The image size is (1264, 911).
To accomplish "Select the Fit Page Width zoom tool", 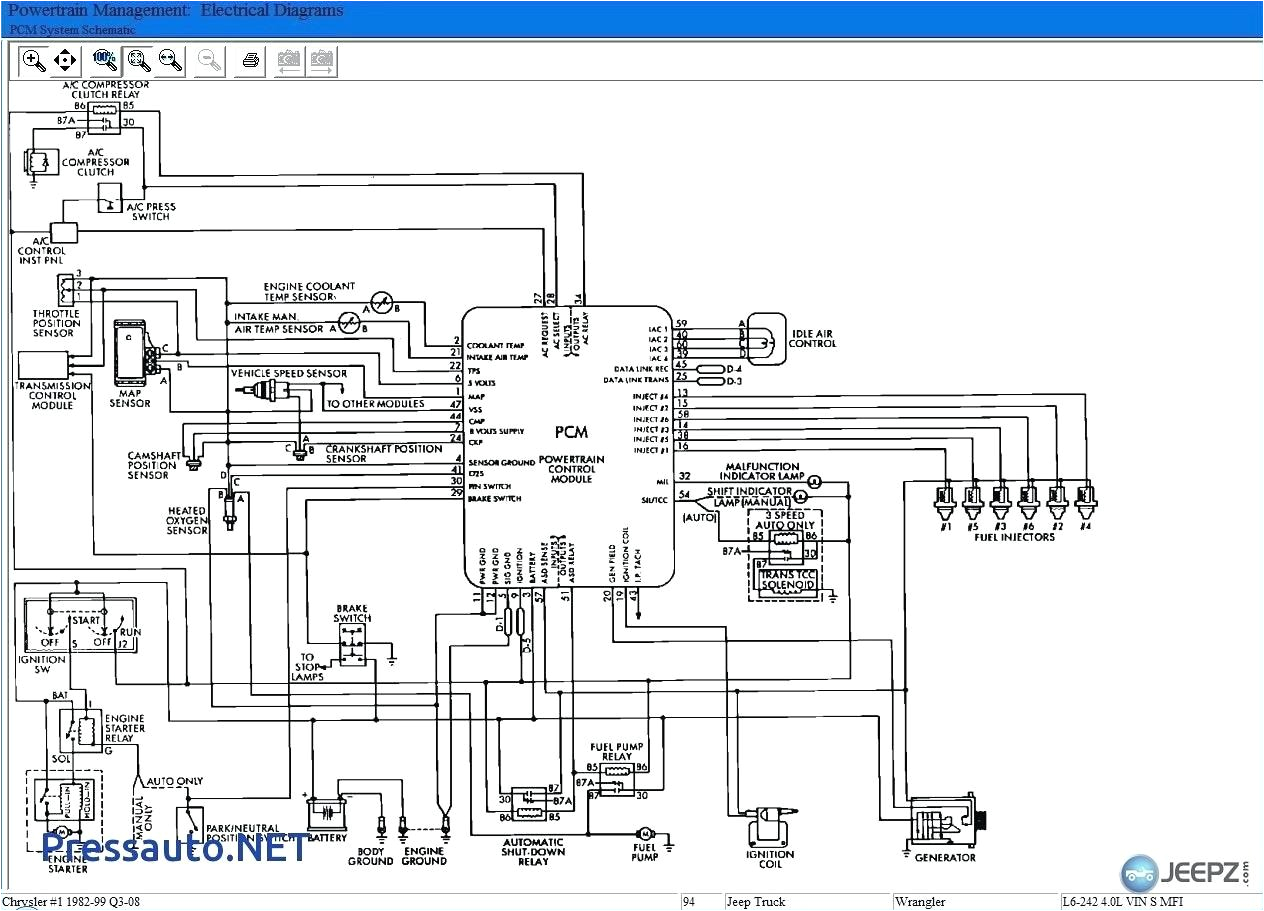I will pos(171,61).
